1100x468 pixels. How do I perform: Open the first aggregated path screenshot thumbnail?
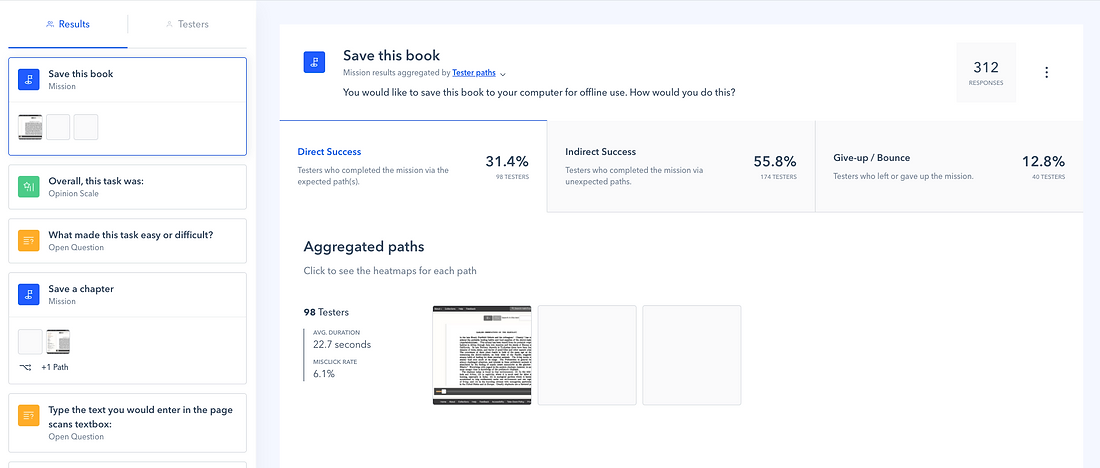point(481,355)
